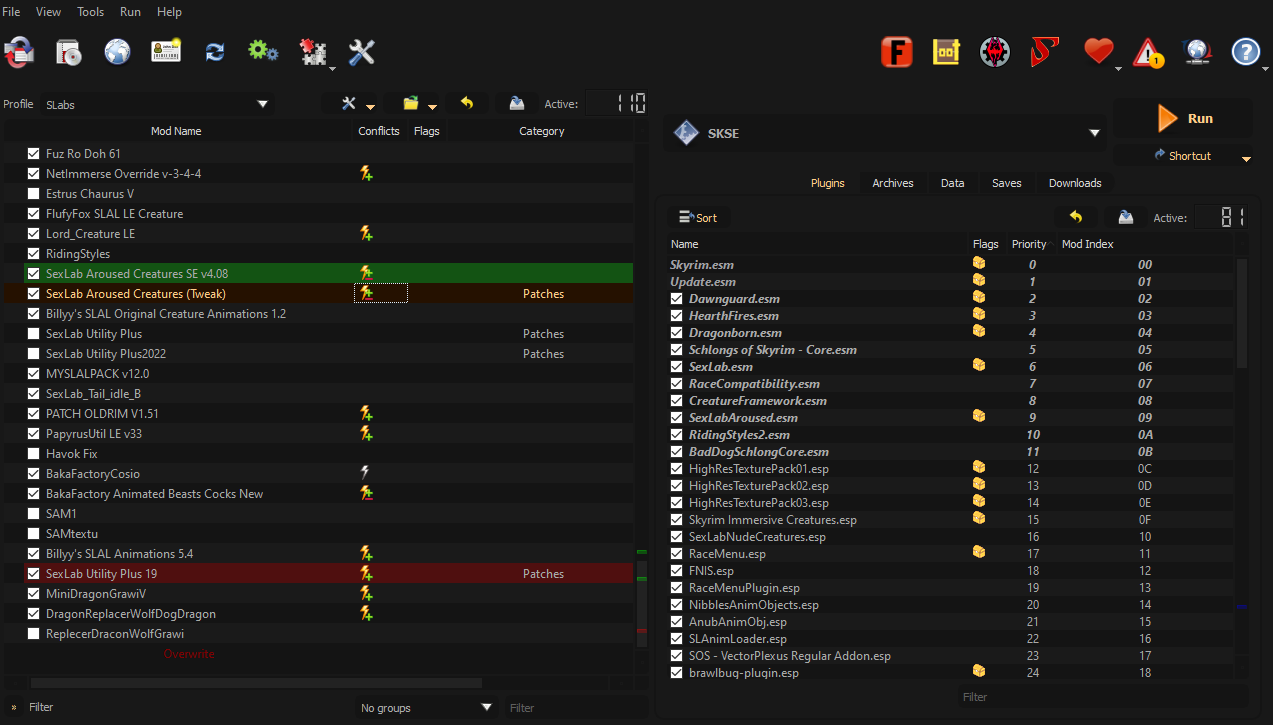Launch the red round creature shortcut icon

(x=995, y=52)
